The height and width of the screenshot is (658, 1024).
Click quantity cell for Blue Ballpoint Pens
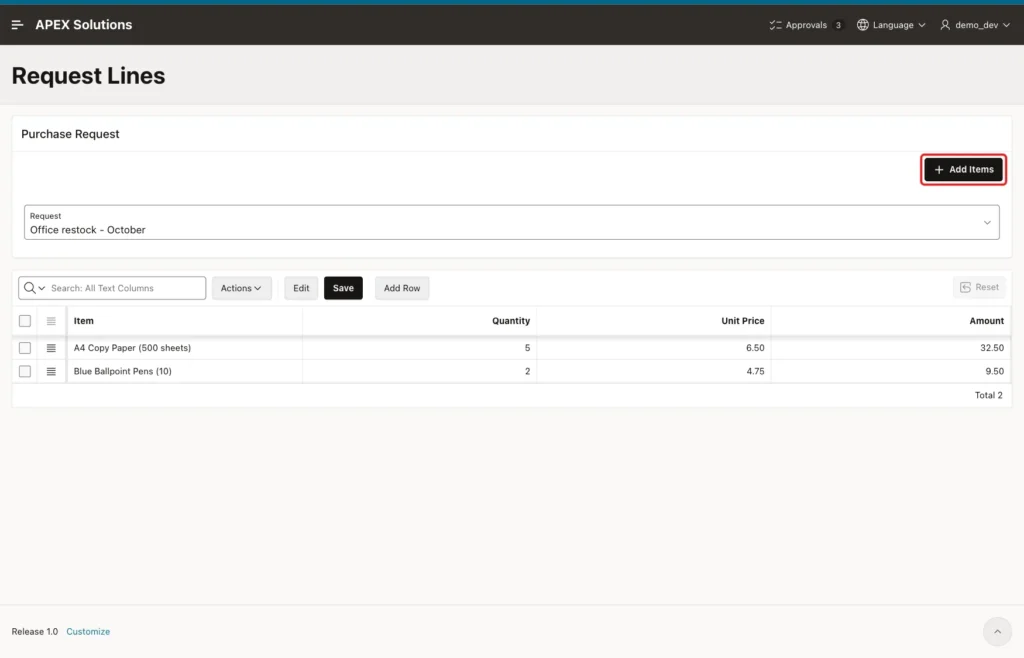(419, 371)
